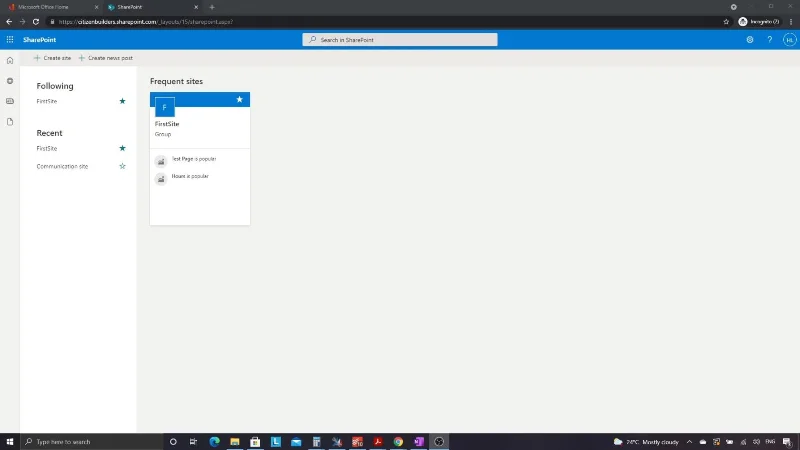Open Windows Start menu

coord(10,442)
